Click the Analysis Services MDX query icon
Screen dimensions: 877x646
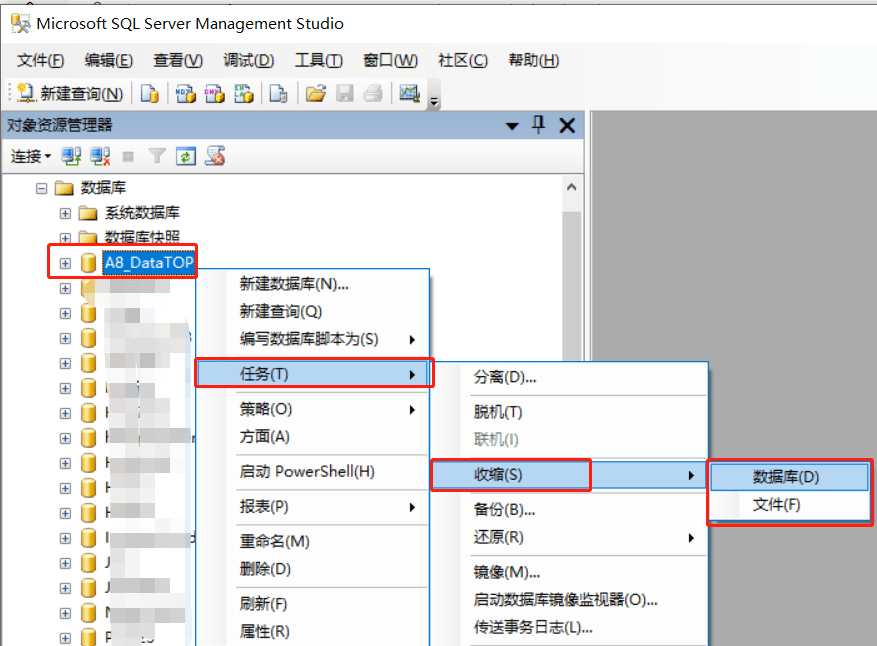185,93
